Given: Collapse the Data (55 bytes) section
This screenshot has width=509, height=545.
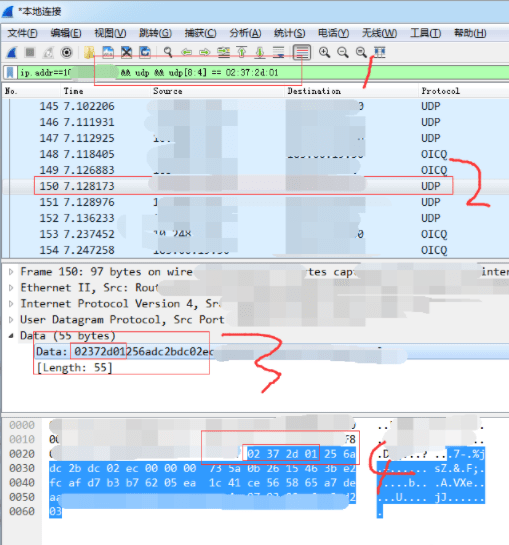Looking at the screenshot, I should tap(11, 335).
